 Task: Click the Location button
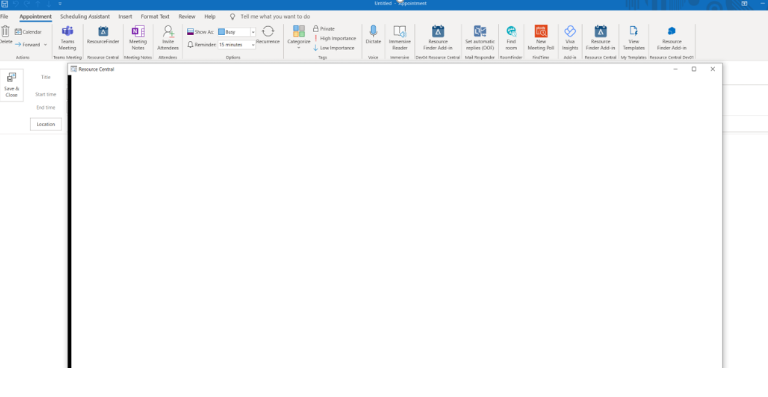tap(46, 124)
